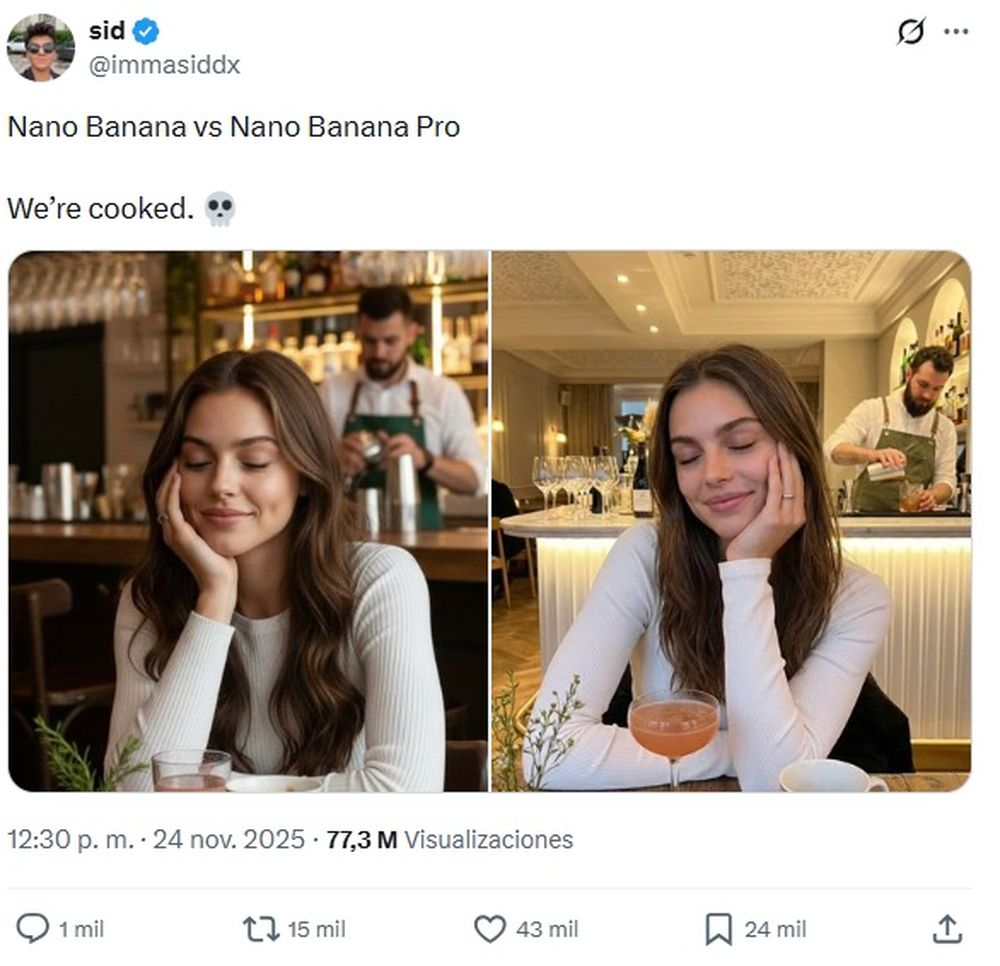Viewport: 1000px width, 966px height.
Task: Open the @immasiddx handle link
Action: point(164,65)
